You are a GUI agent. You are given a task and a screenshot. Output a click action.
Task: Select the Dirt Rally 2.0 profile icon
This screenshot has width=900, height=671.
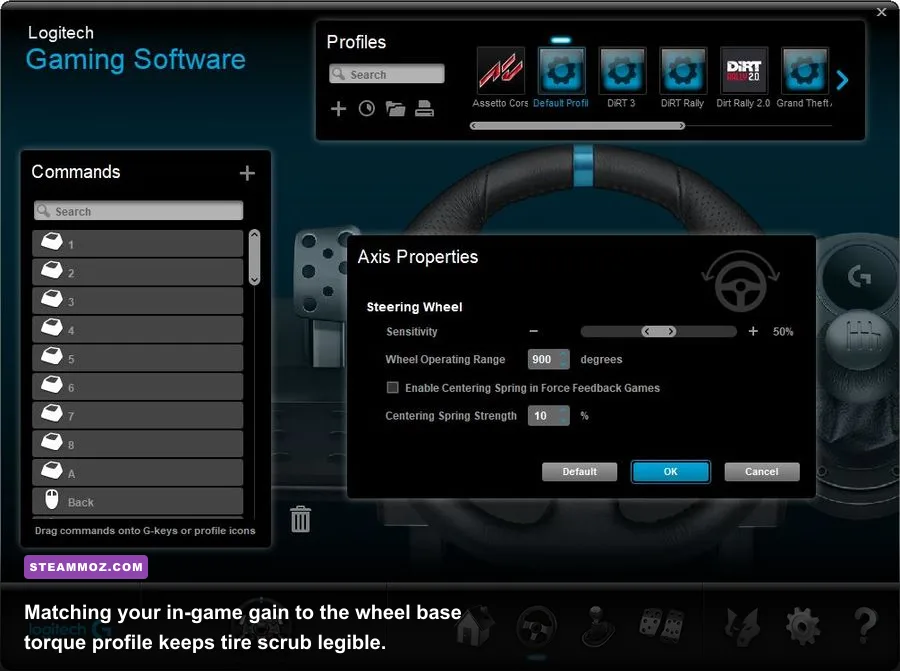744,71
